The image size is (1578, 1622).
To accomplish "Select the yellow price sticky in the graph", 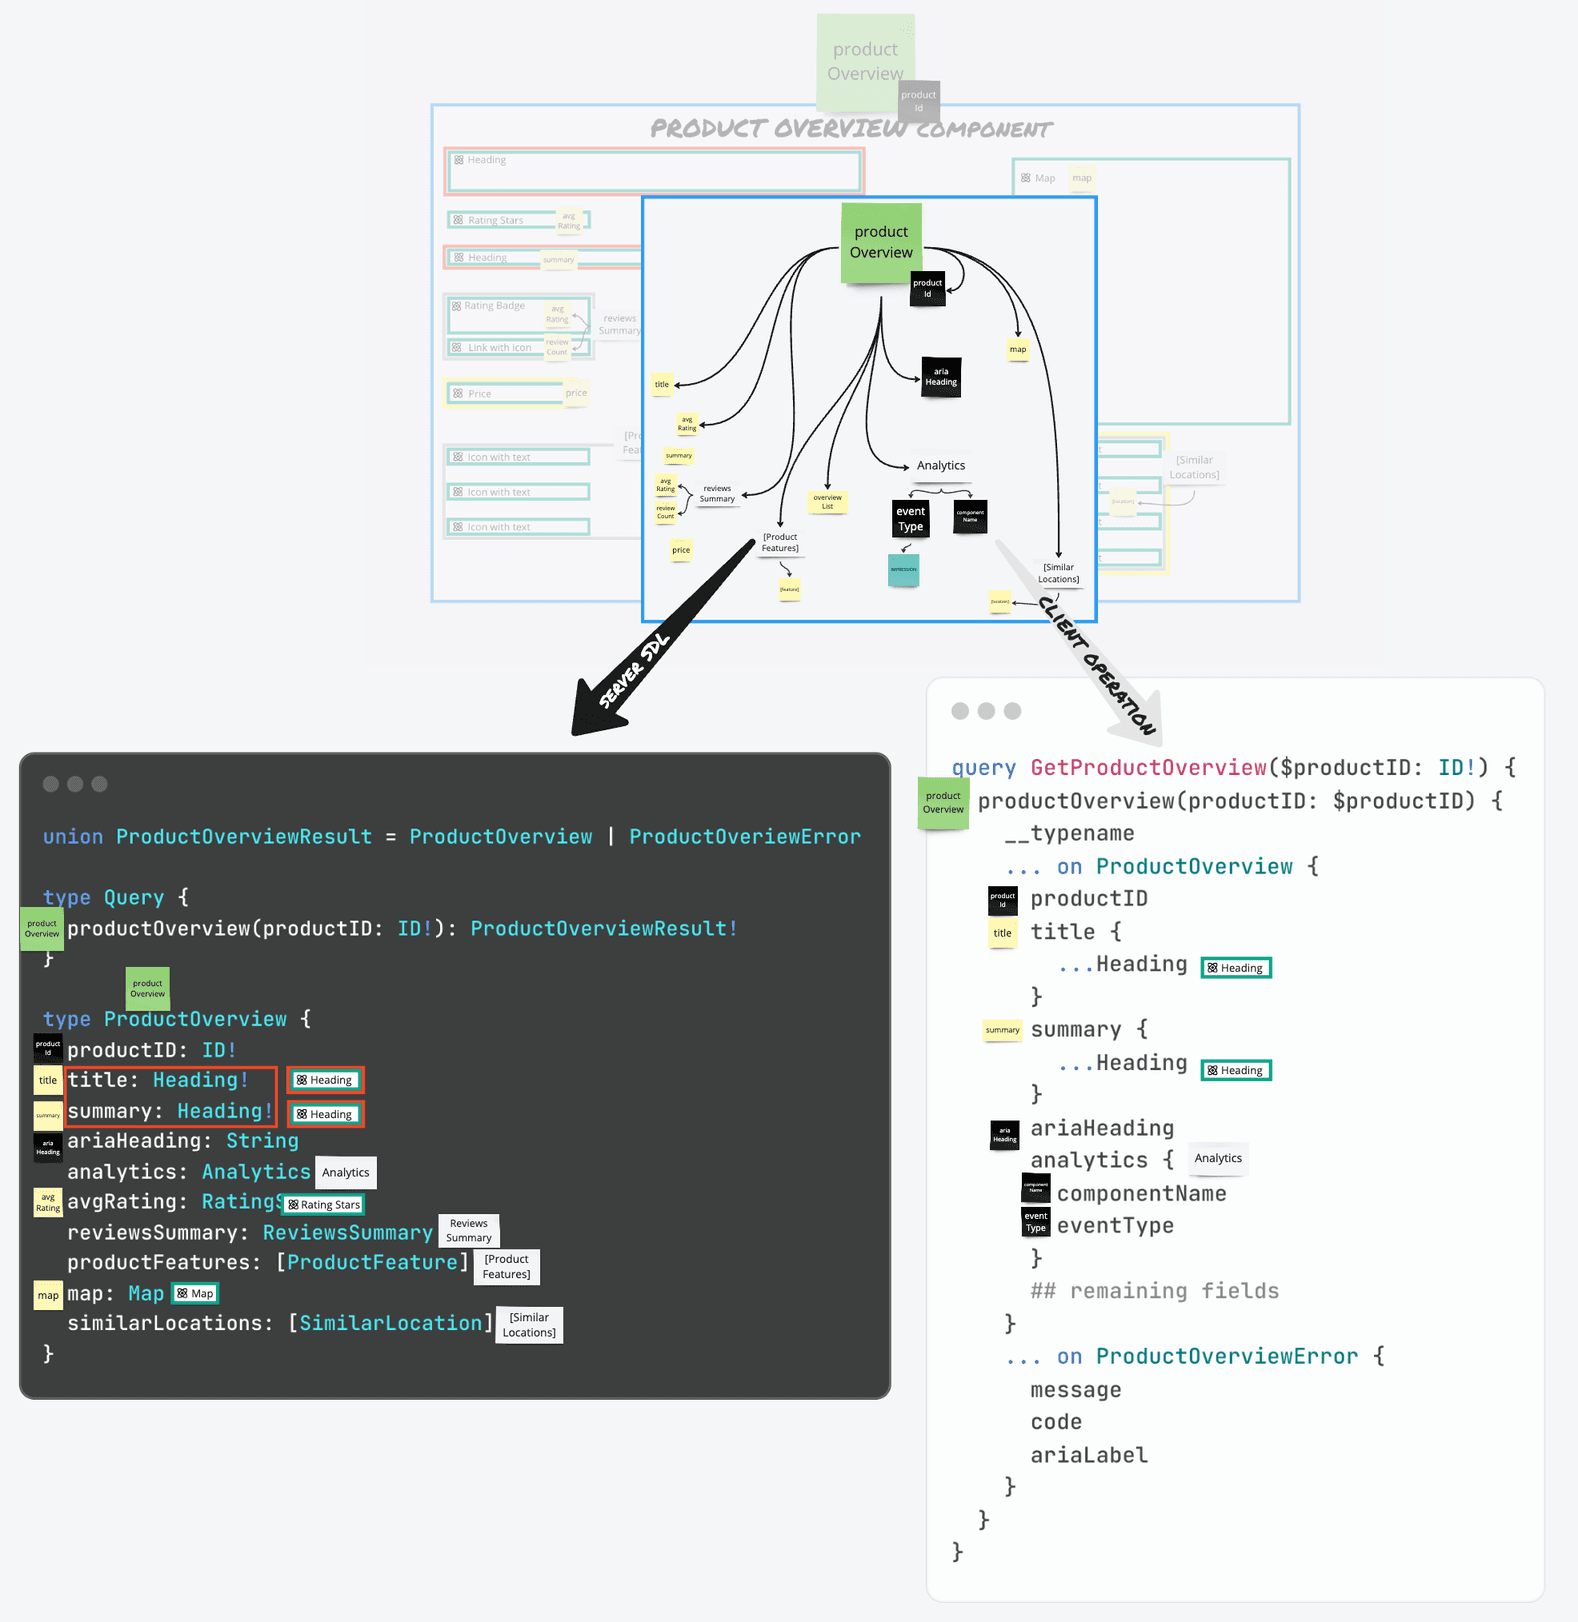I will pyautogui.click(x=681, y=550).
